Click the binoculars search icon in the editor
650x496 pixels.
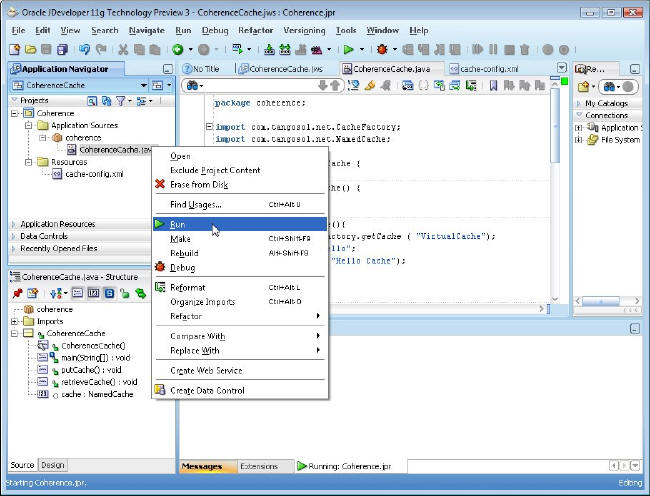tap(191, 86)
